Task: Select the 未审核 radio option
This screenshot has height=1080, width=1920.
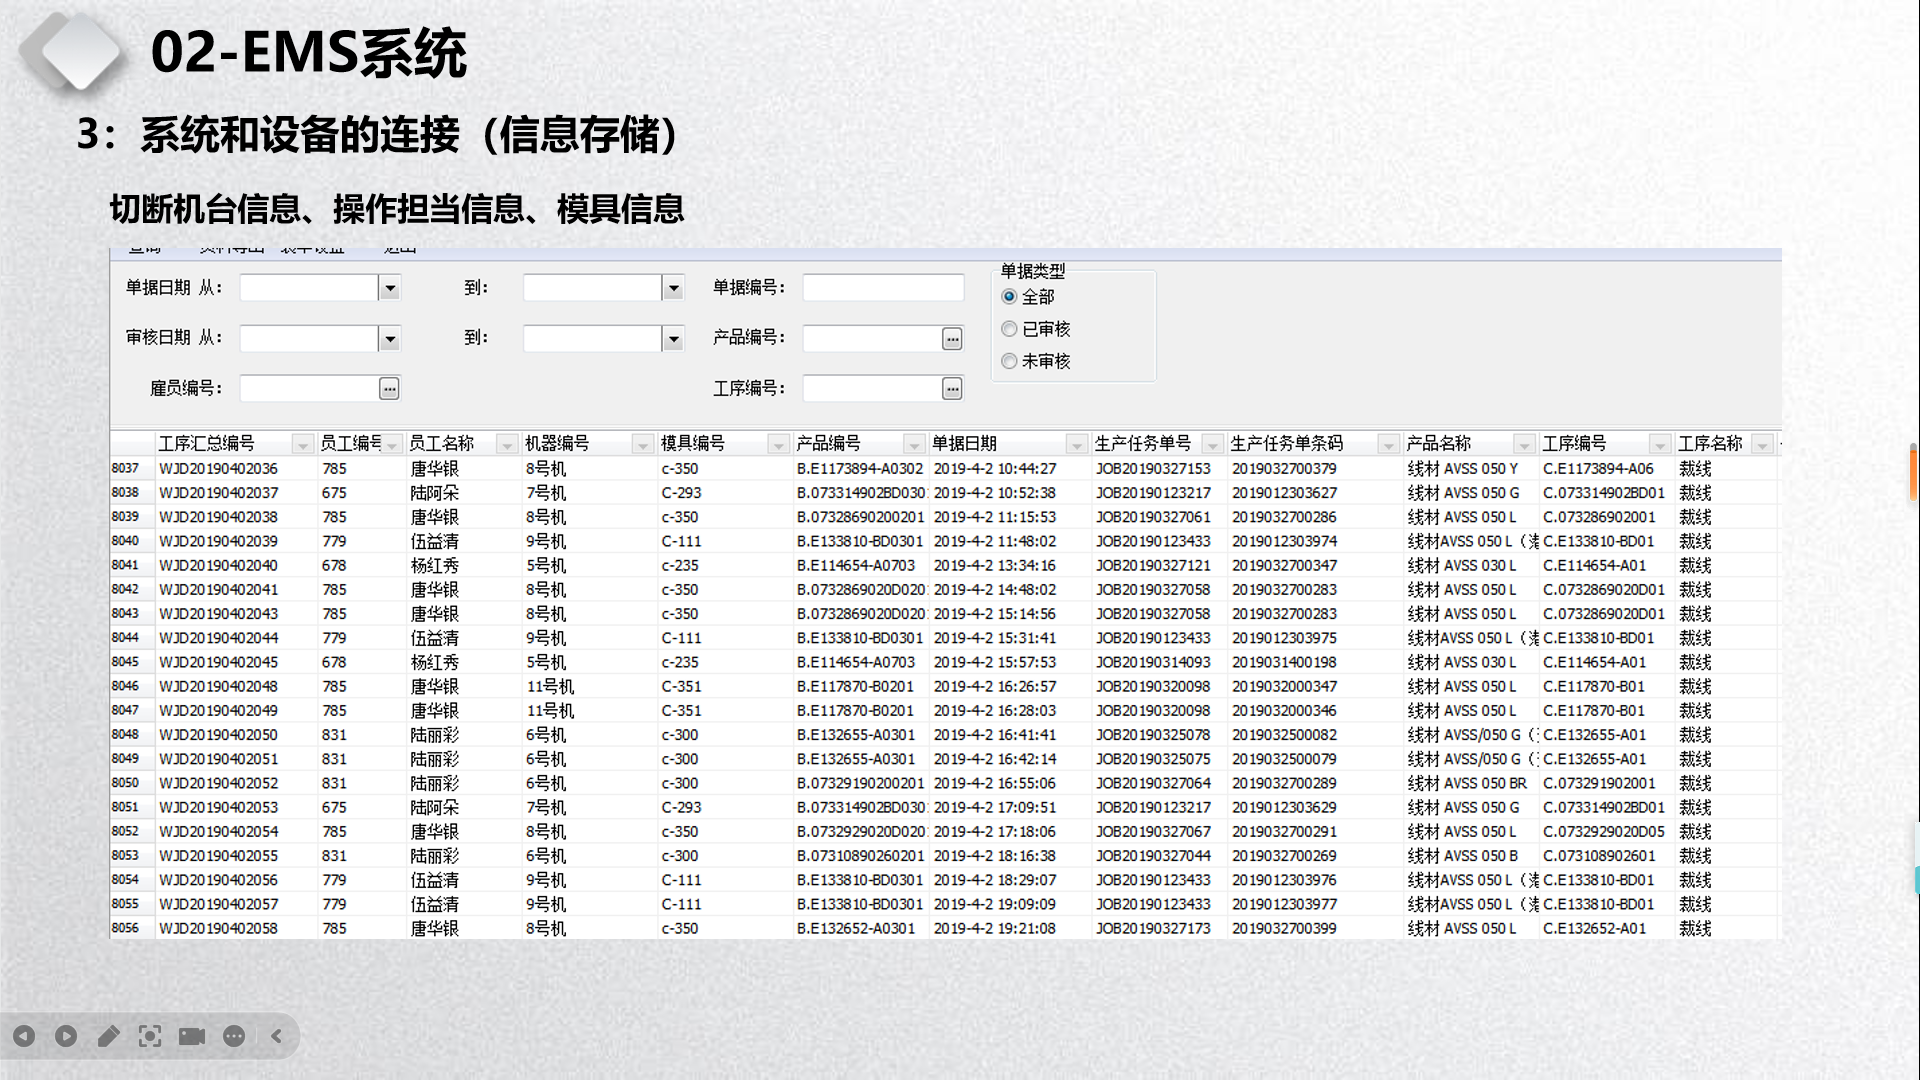Action: pyautogui.click(x=1009, y=361)
